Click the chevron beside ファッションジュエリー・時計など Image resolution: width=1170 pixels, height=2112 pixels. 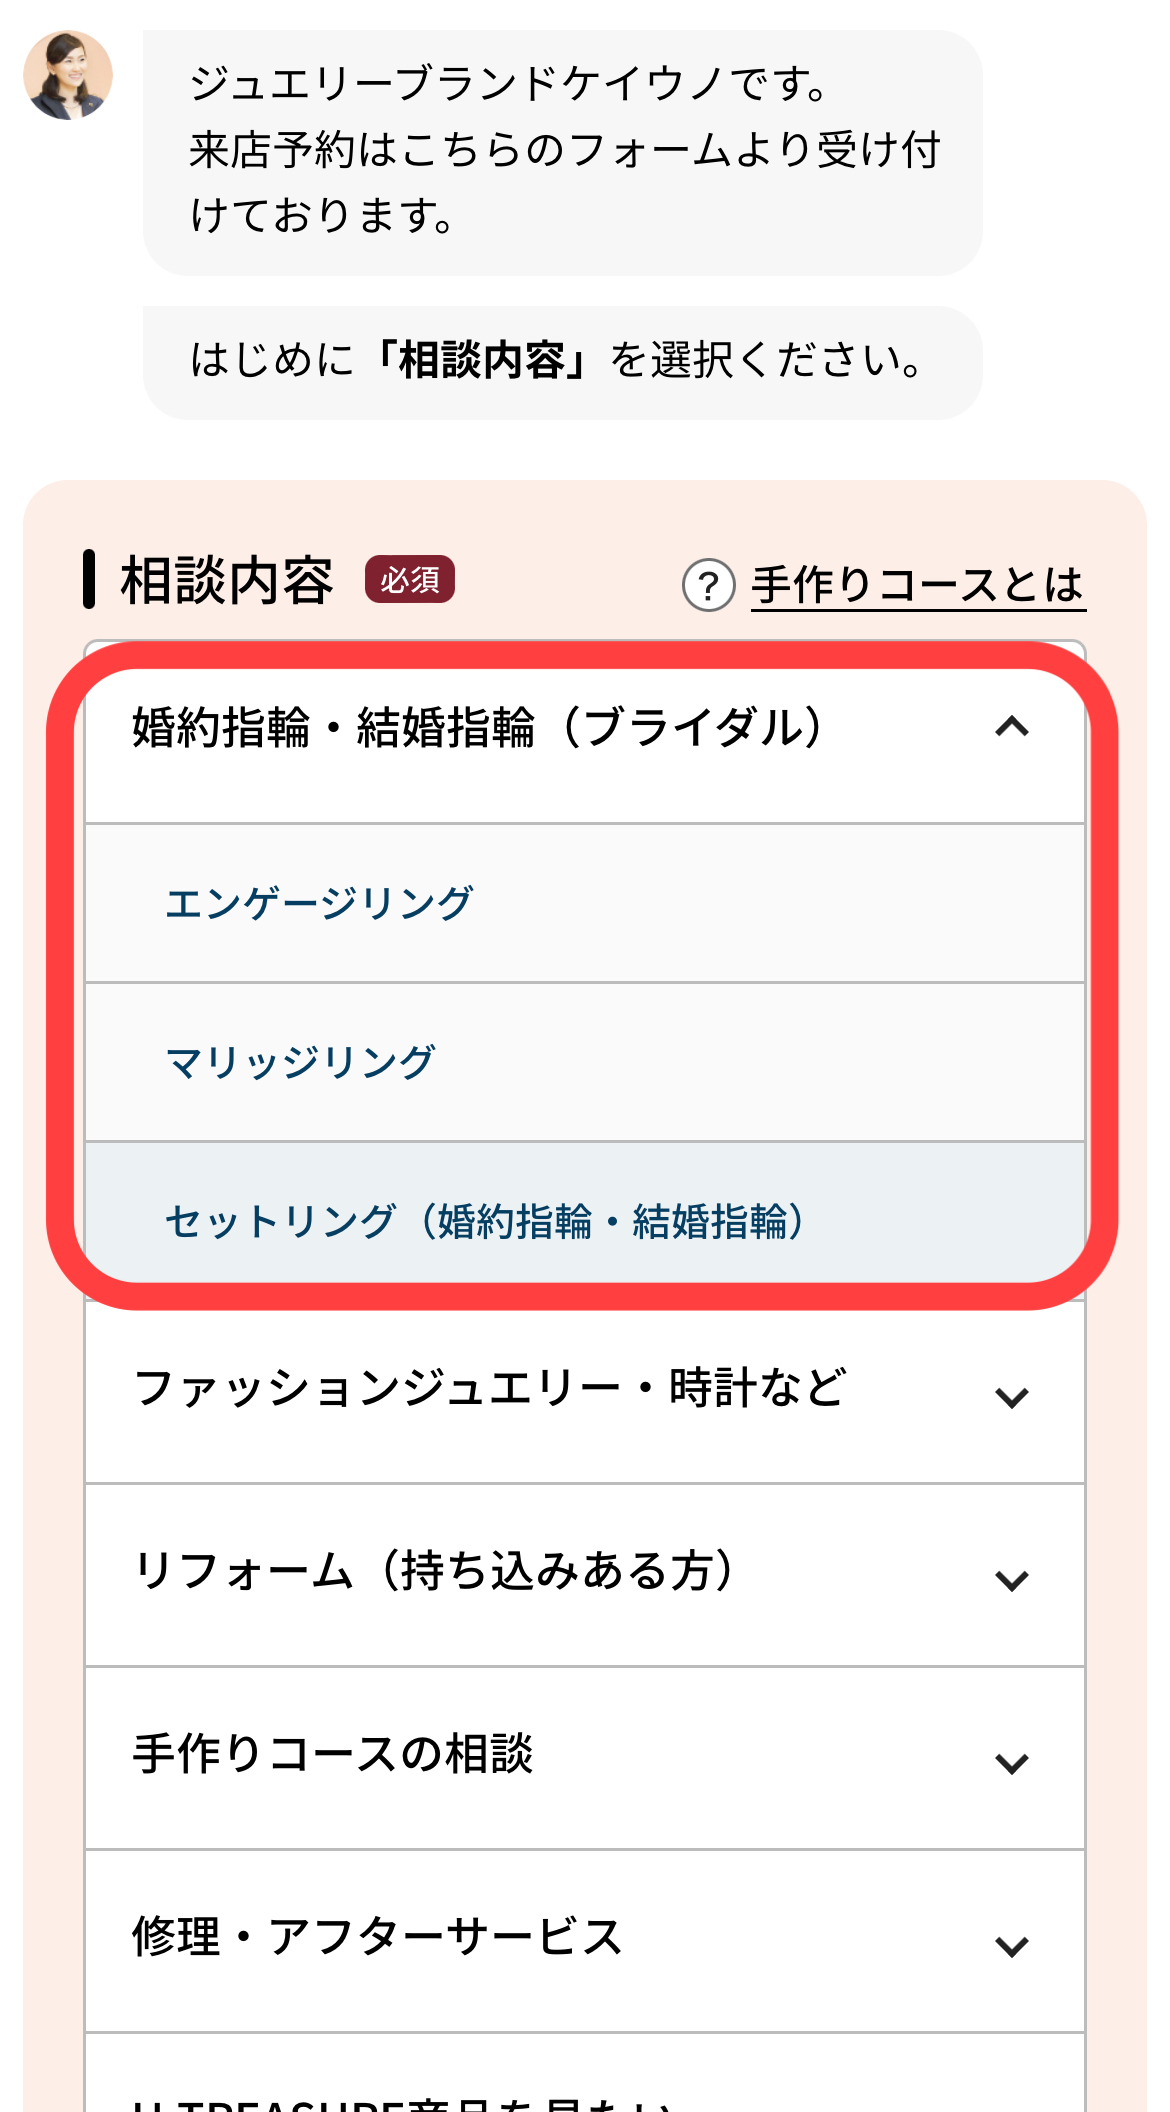[x=1012, y=1397]
